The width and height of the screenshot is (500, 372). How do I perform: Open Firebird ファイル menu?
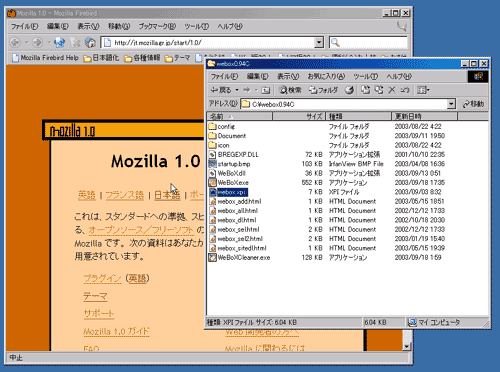(24, 26)
